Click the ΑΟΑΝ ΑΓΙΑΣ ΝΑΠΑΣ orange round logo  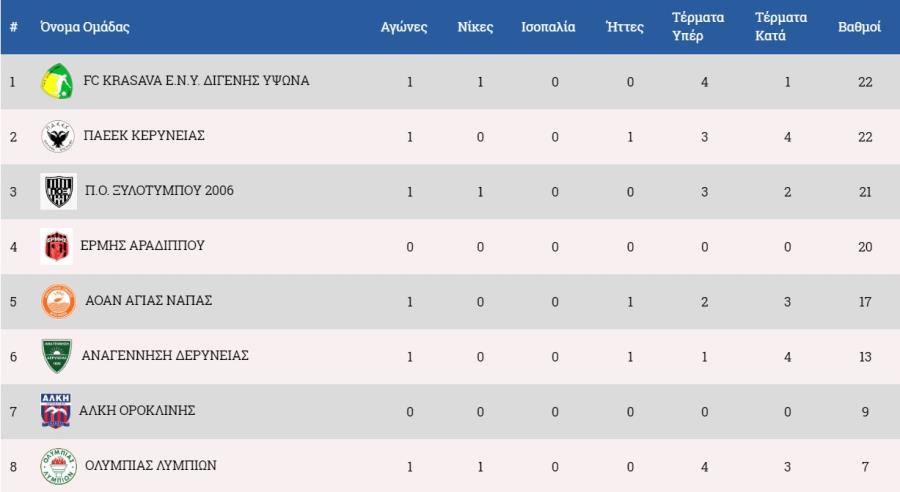[x=59, y=301]
